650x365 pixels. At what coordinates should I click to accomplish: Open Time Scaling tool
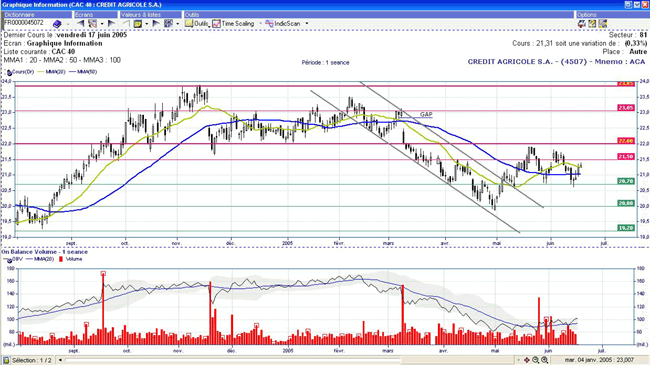[x=233, y=24]
